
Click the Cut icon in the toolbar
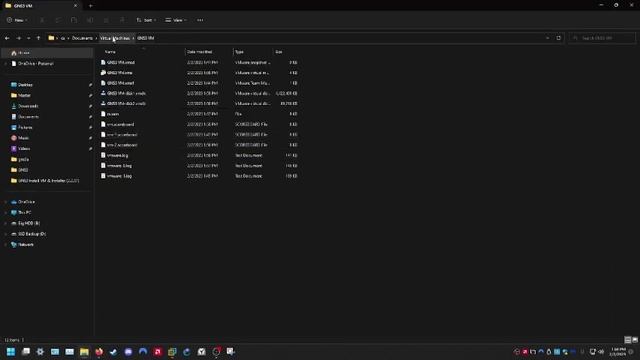point(42,20)
